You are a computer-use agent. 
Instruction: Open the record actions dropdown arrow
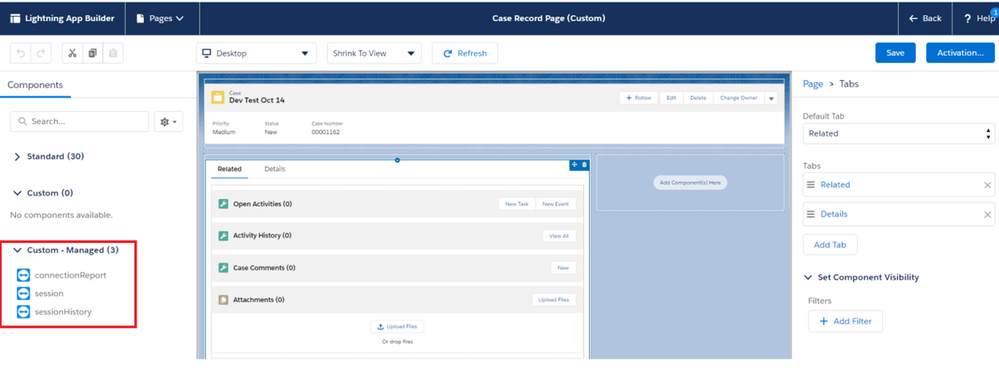tap(771, 98)
